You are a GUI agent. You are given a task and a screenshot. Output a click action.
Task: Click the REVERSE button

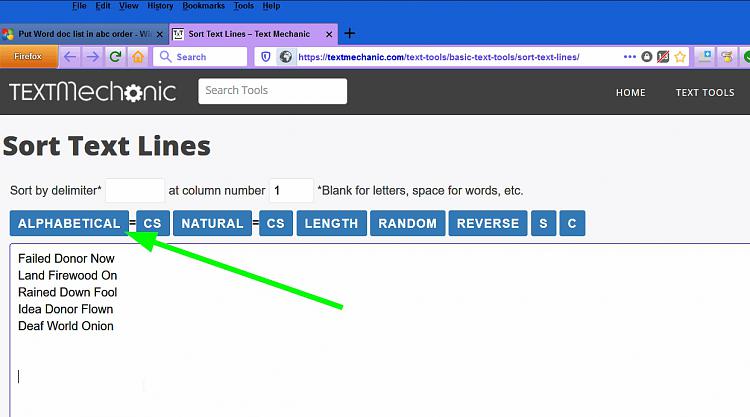point(488,223)
